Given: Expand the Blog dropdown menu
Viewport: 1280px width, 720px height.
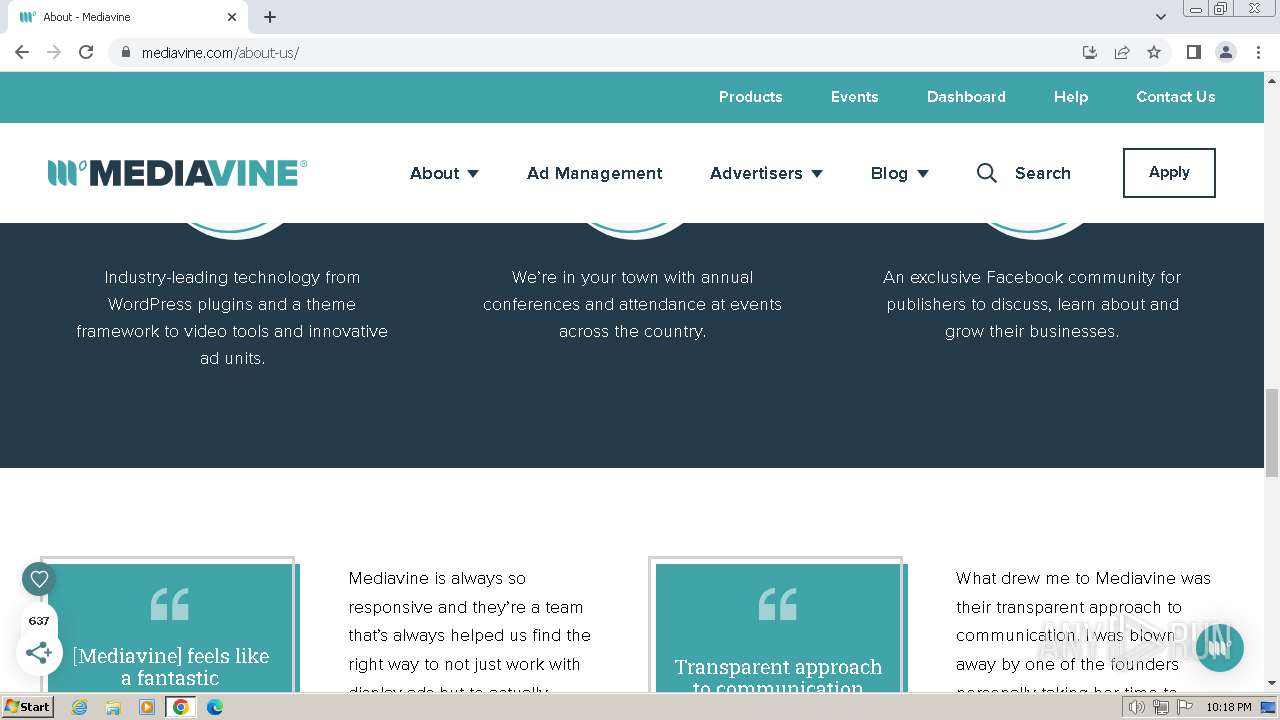Looking at the screenshot, I should [x=899, y=173].
